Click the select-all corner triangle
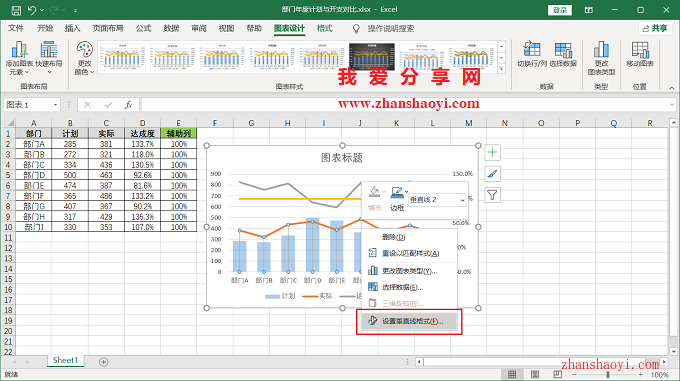This screenshot has height=381, width=680. 10,123
